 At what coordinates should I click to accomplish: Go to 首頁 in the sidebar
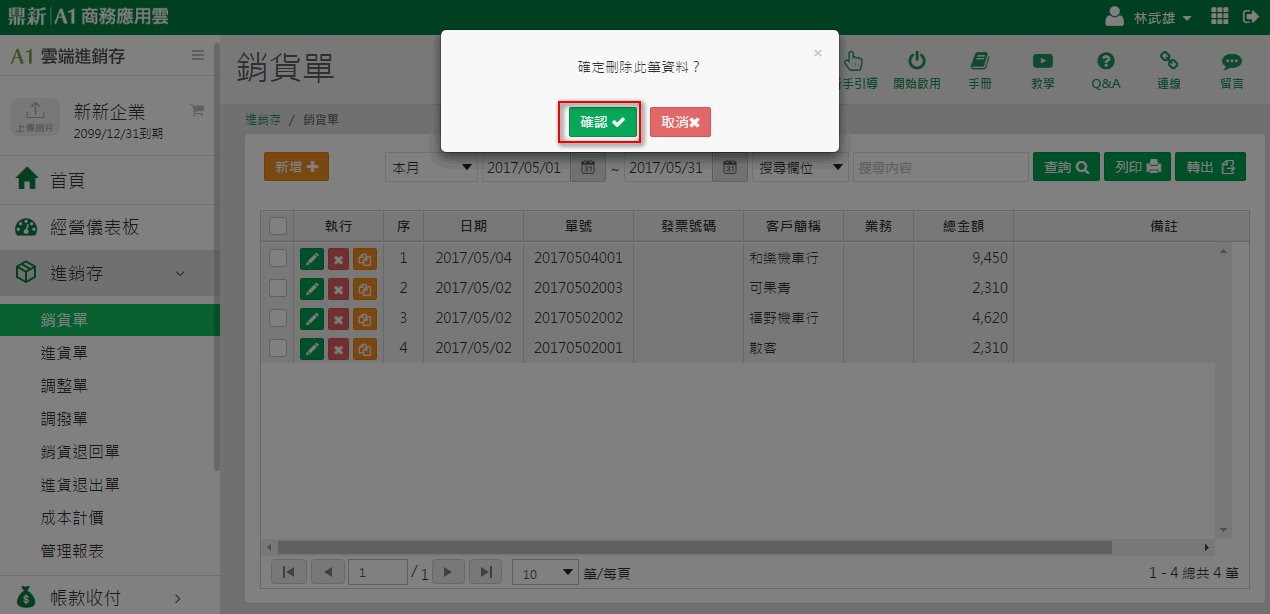click(x=110, y=180)
